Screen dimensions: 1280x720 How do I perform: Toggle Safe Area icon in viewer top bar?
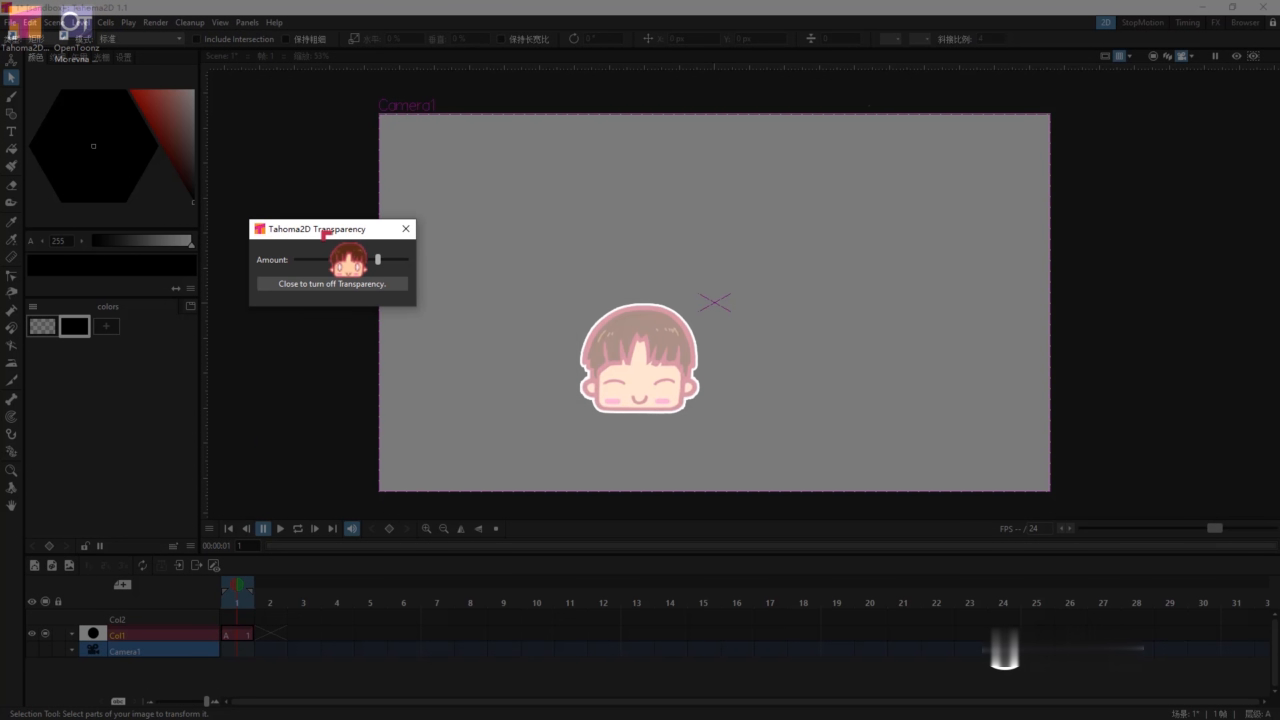[1105, 56]
